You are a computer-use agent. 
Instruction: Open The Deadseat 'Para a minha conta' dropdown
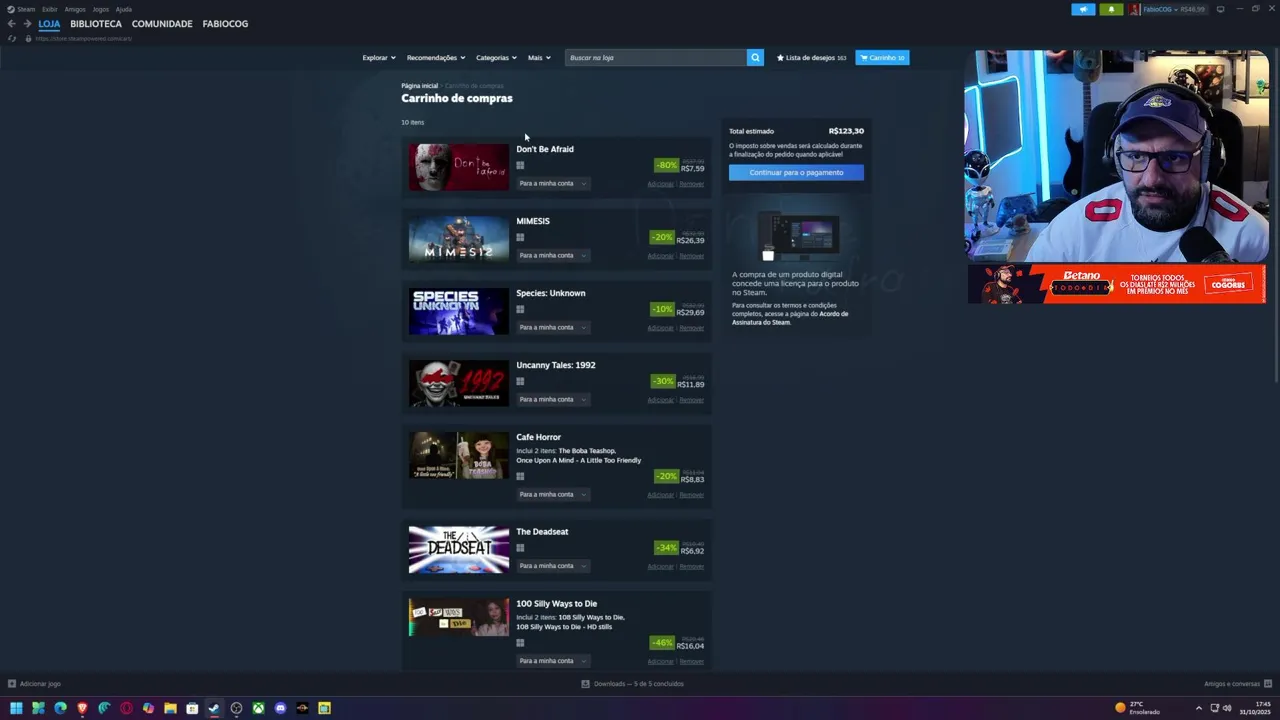point(553,566)
